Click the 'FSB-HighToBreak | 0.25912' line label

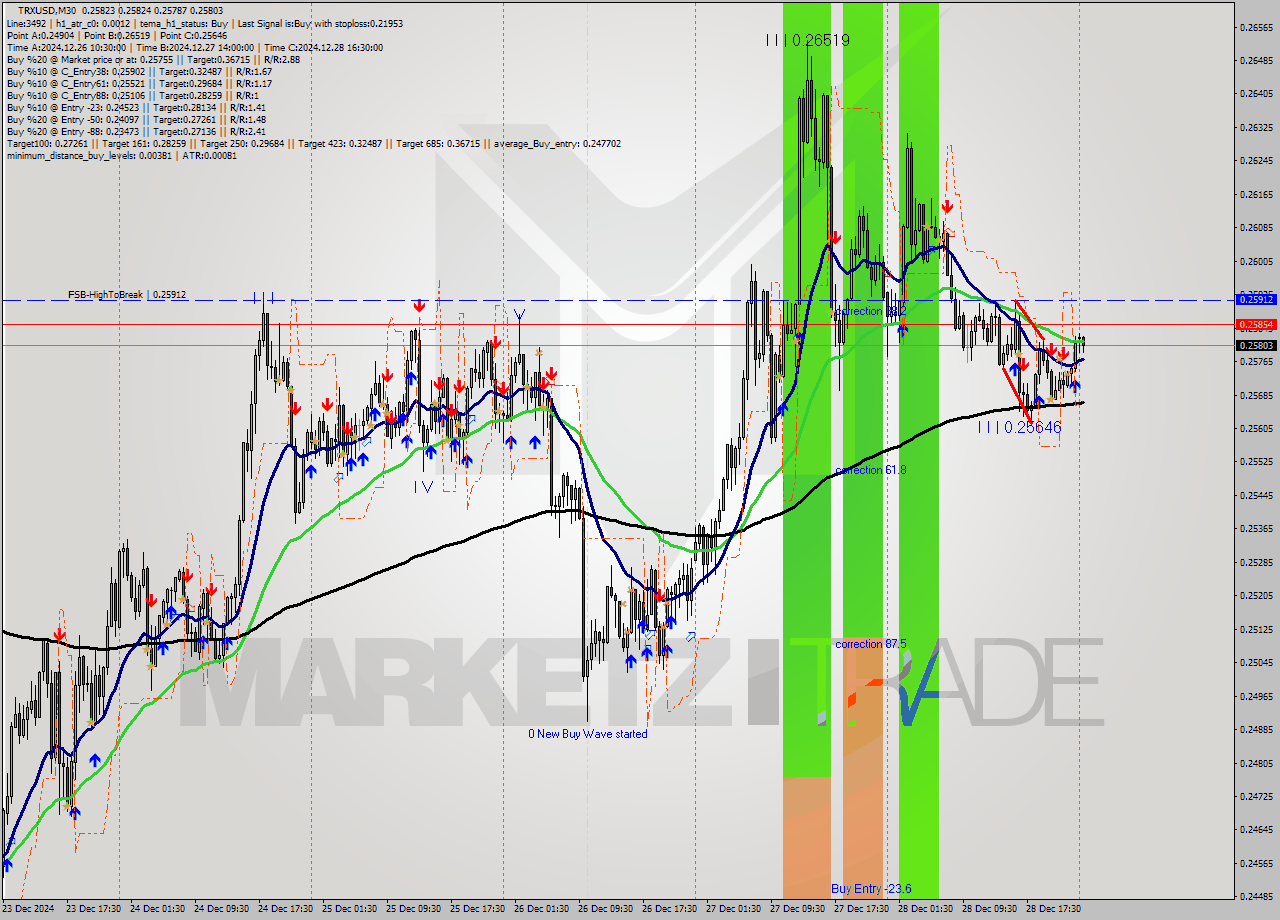pos(127,295)
